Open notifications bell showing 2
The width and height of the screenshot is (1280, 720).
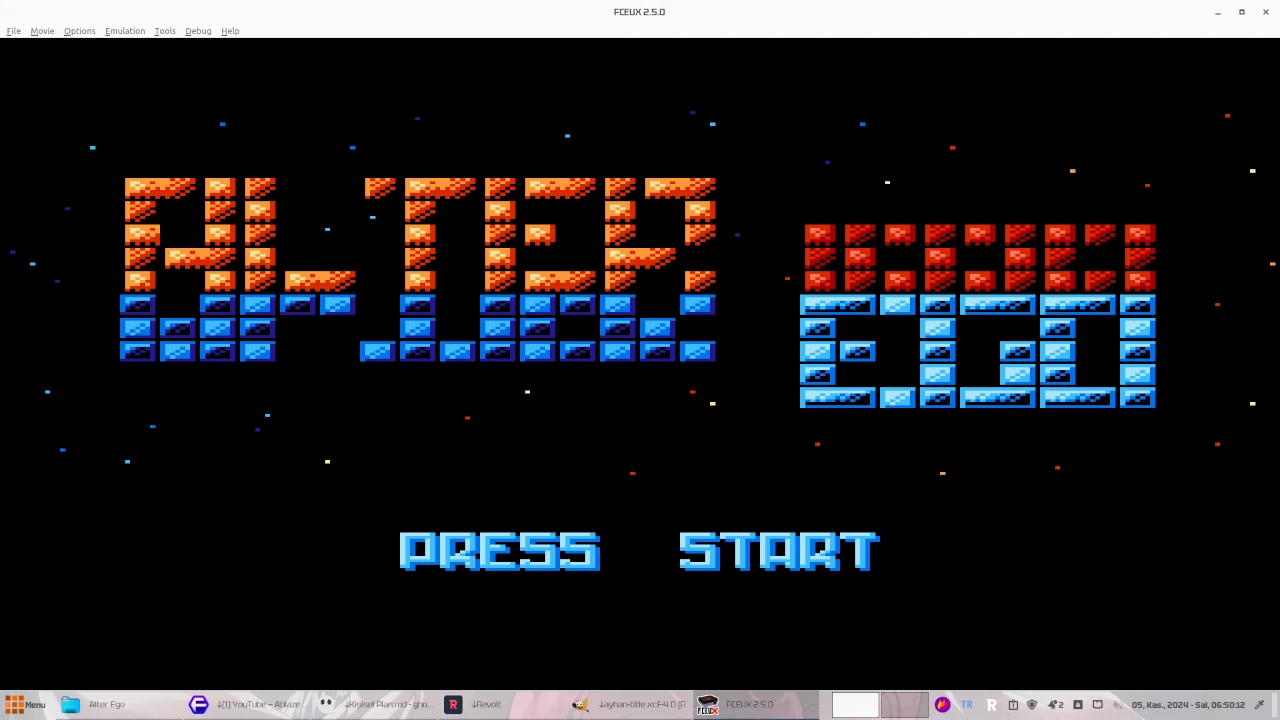point(1055,705)
